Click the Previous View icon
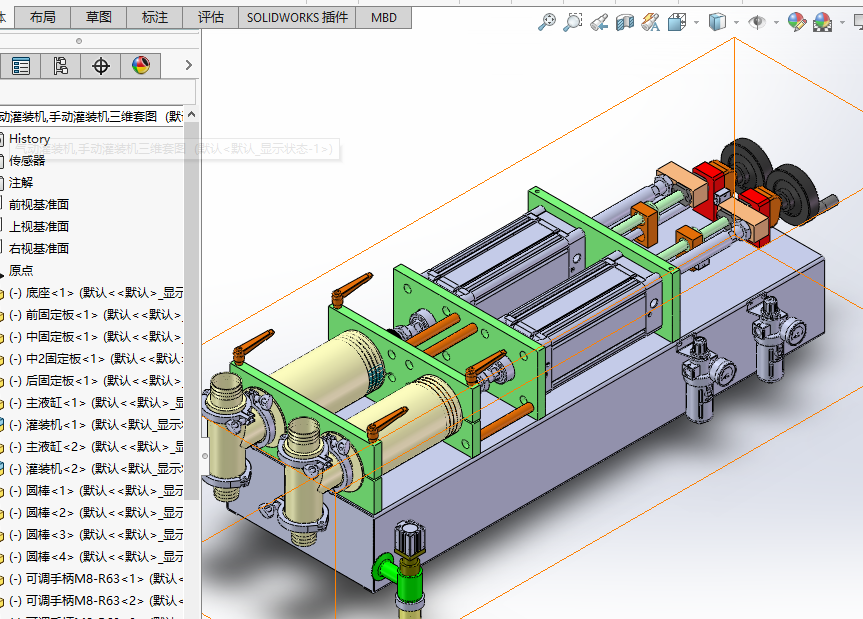 pyautogui.click(x=599, y=21)
